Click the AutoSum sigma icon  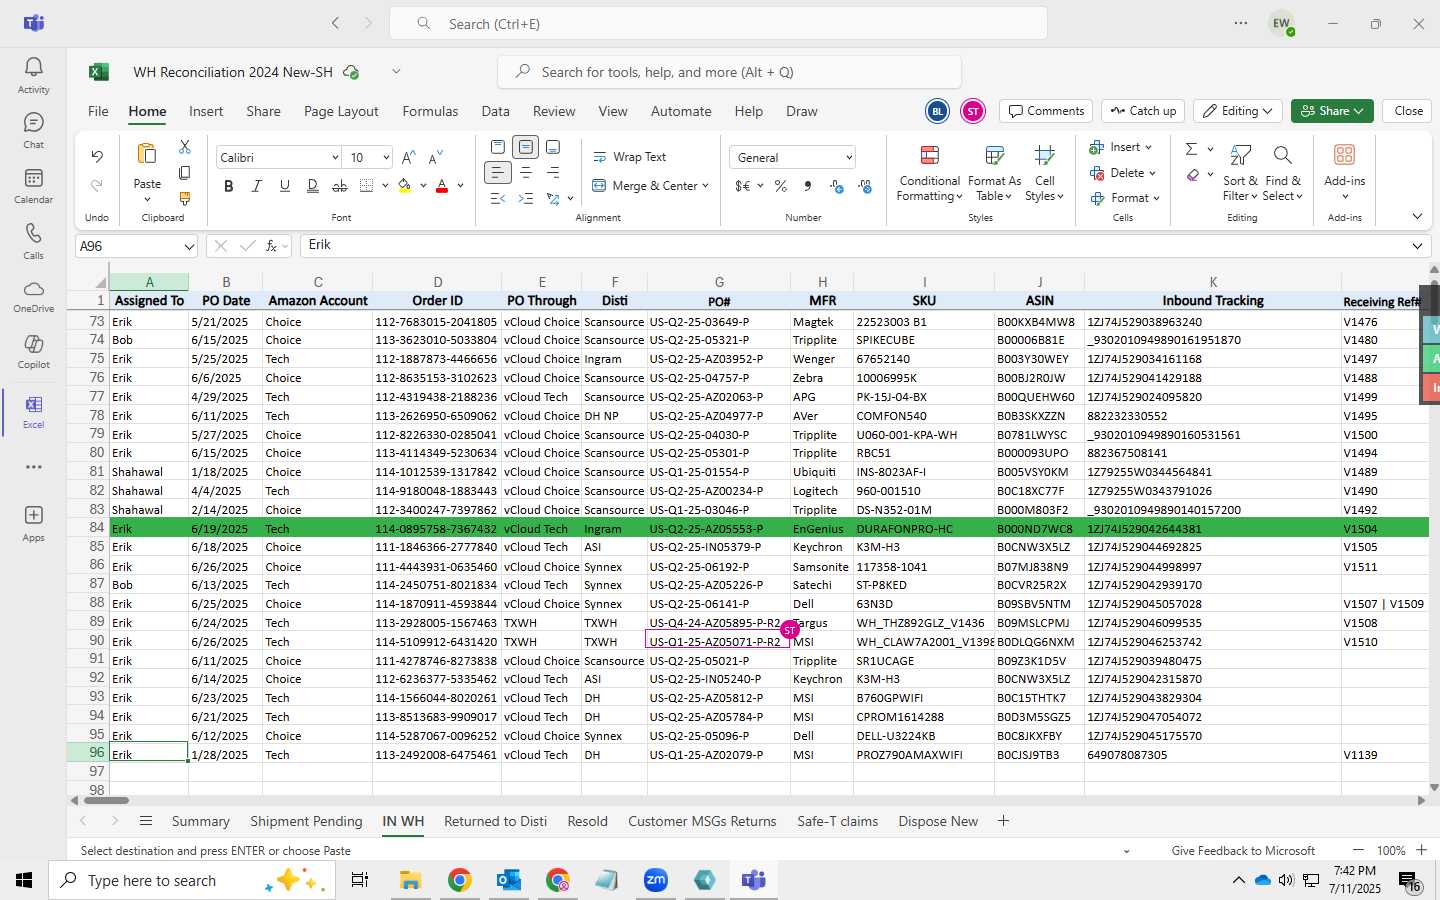pyautogui.click(x=1191, y=149)
